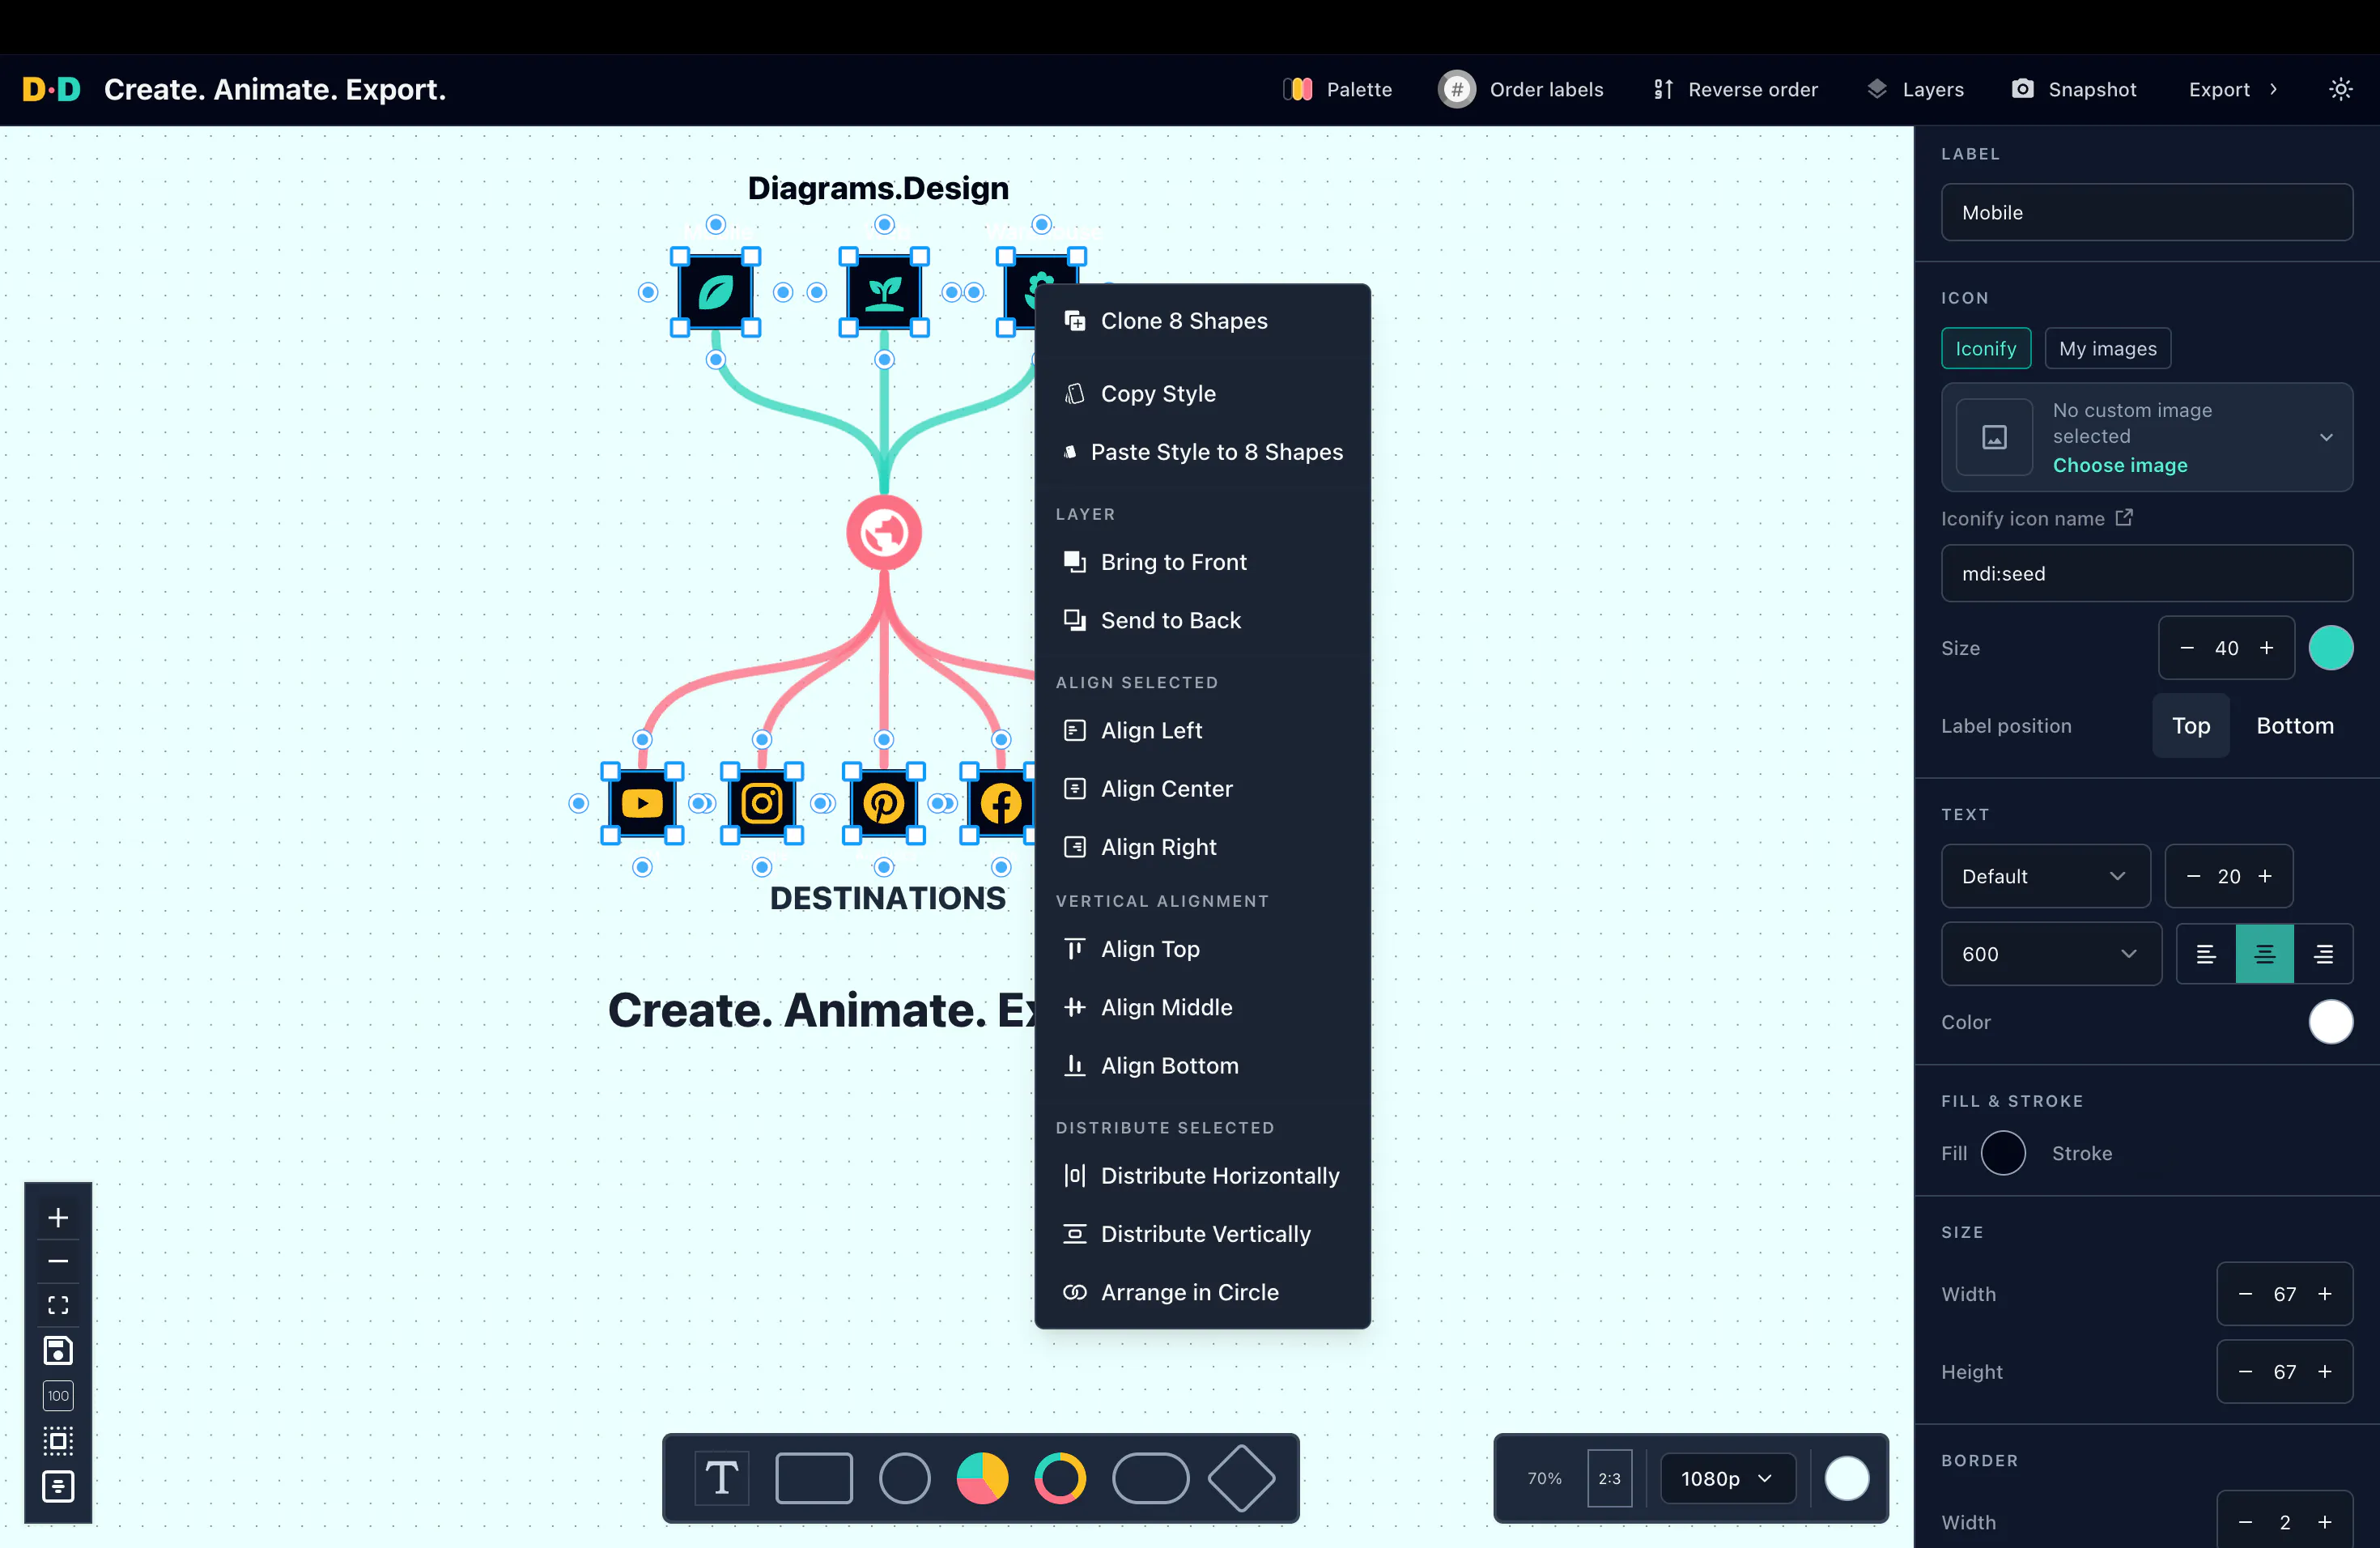Toggle light/dark theme sun icon

tap(2340, 89)
